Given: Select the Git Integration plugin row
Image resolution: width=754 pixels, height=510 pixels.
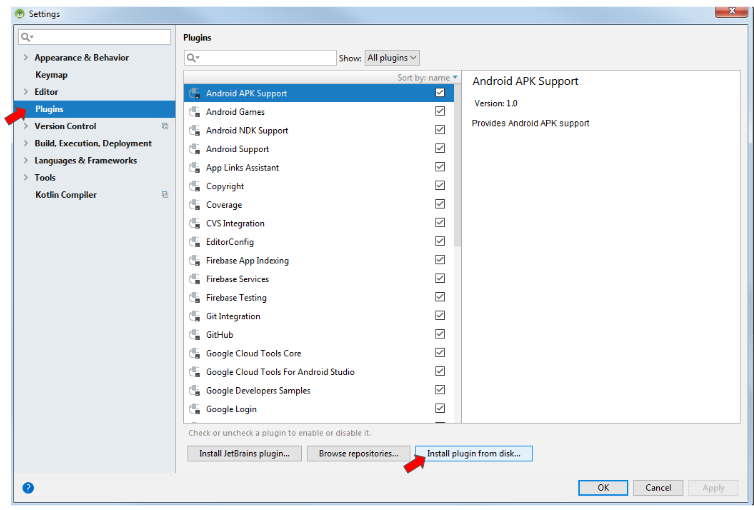Looking at the screenshot, I should (318, 316).
